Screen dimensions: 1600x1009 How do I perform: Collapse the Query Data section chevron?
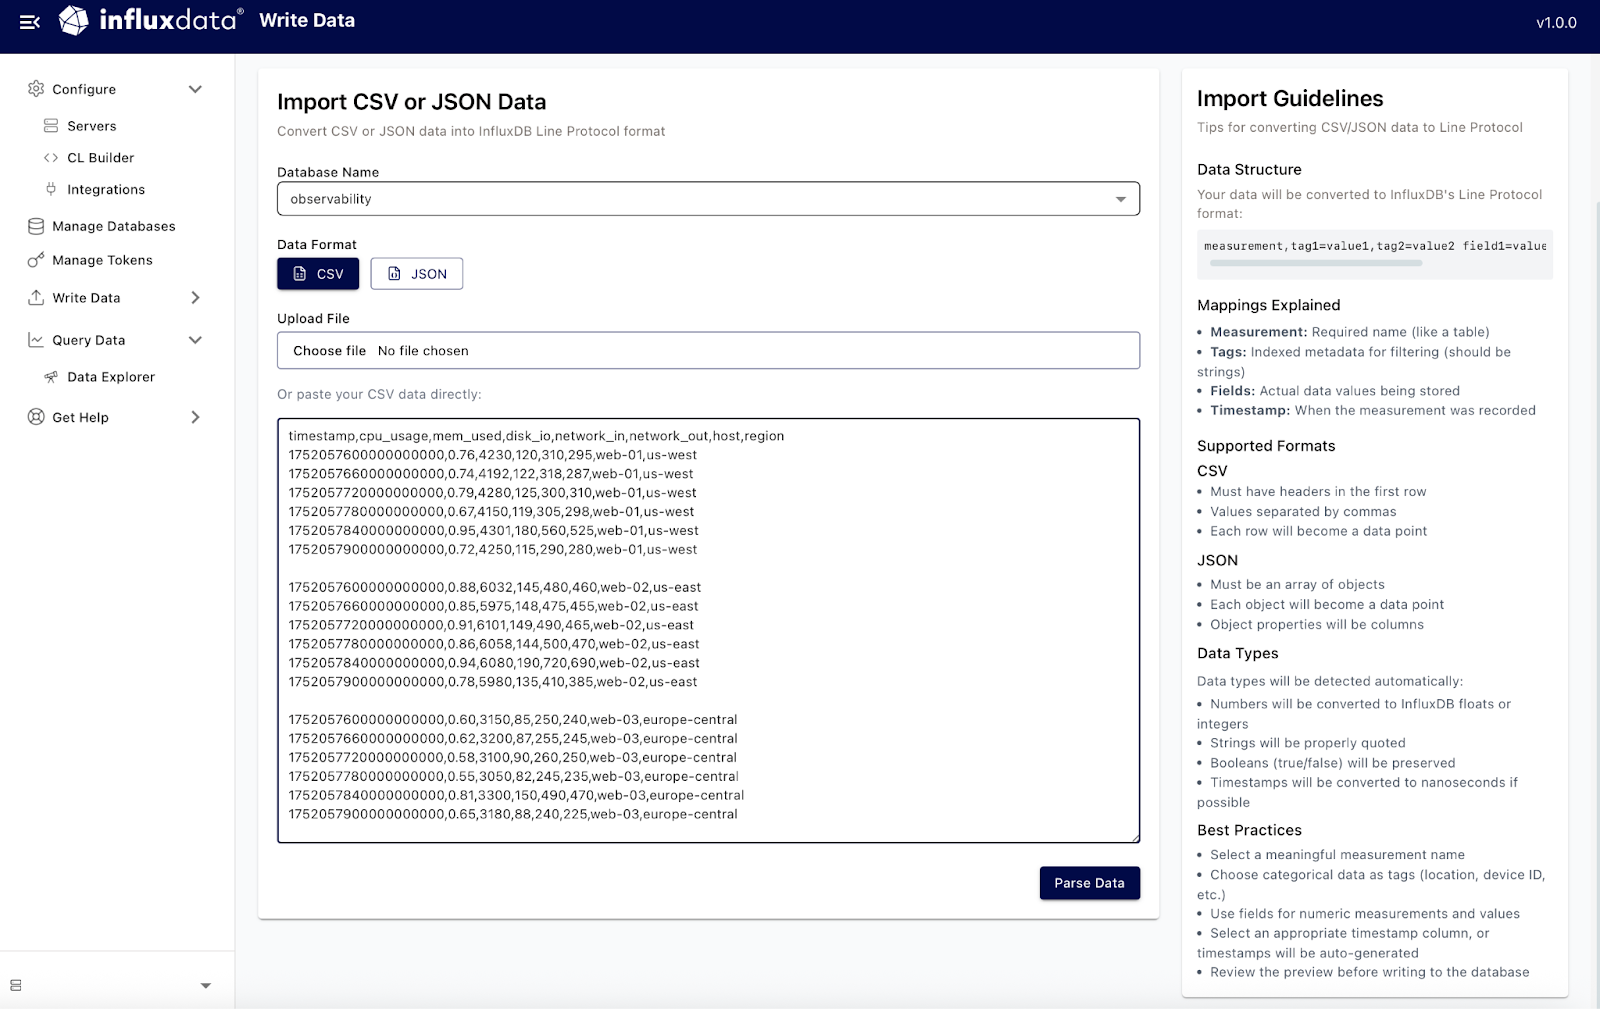tap(195, 340)
